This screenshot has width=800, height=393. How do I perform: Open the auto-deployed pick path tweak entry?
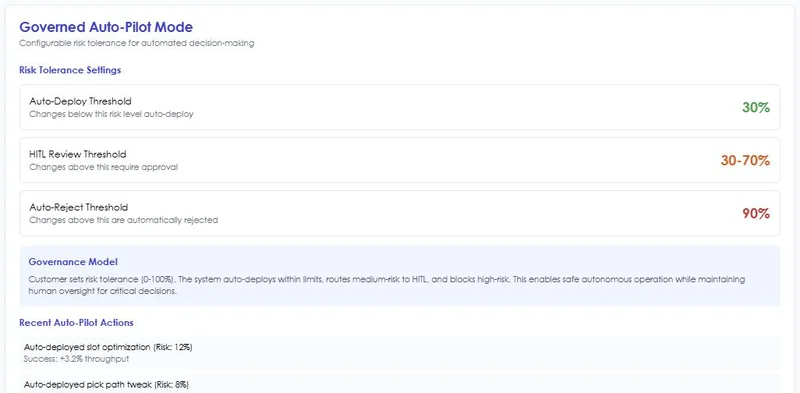point(399,383)
